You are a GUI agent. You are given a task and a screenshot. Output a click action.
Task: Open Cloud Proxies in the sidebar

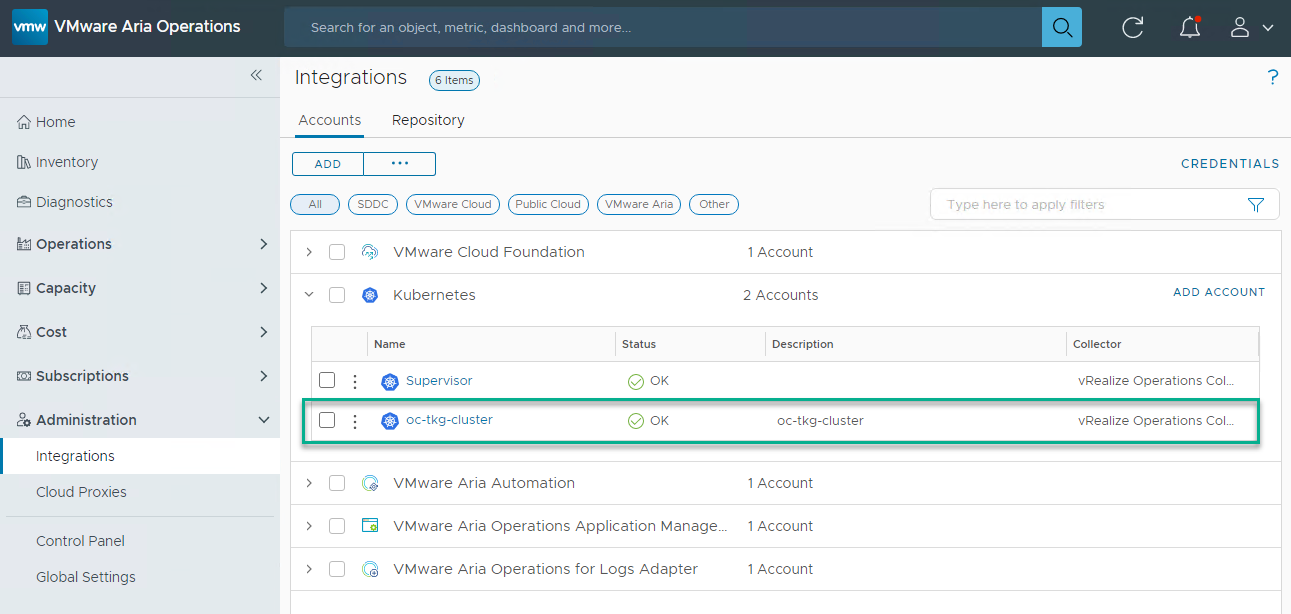(81, 492)
